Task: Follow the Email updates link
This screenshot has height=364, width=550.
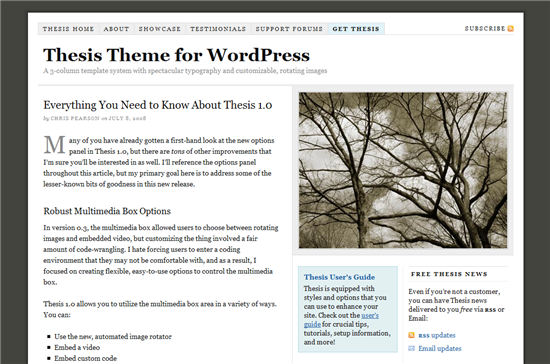Action: click(440, 348)
